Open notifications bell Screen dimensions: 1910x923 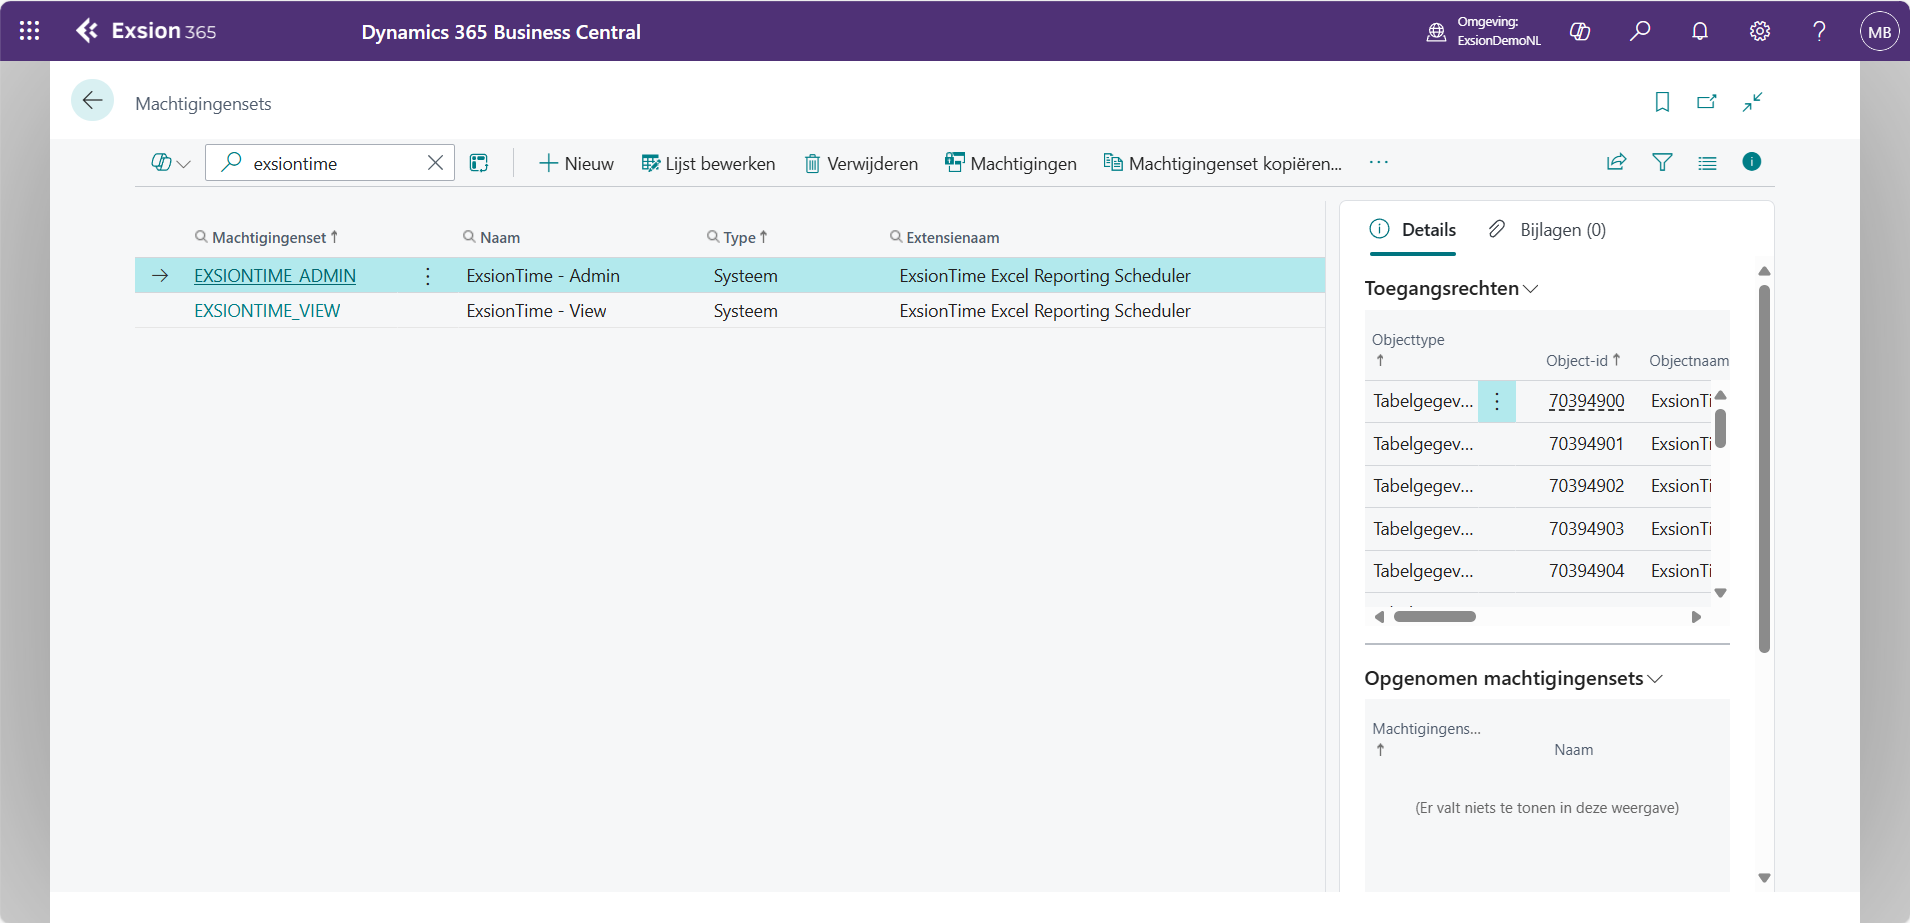(1700, 31)
